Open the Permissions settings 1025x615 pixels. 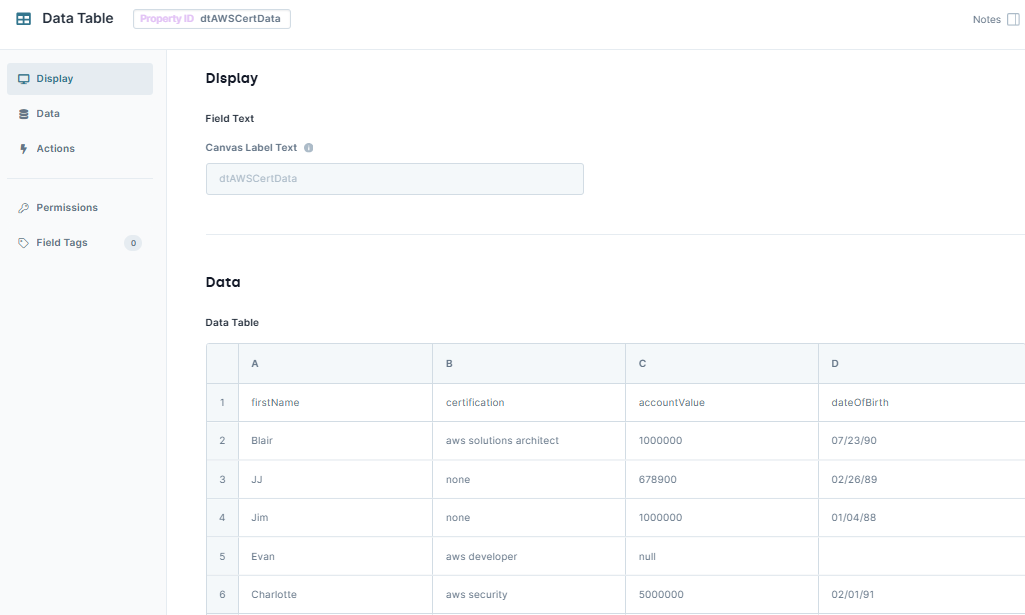67,207
